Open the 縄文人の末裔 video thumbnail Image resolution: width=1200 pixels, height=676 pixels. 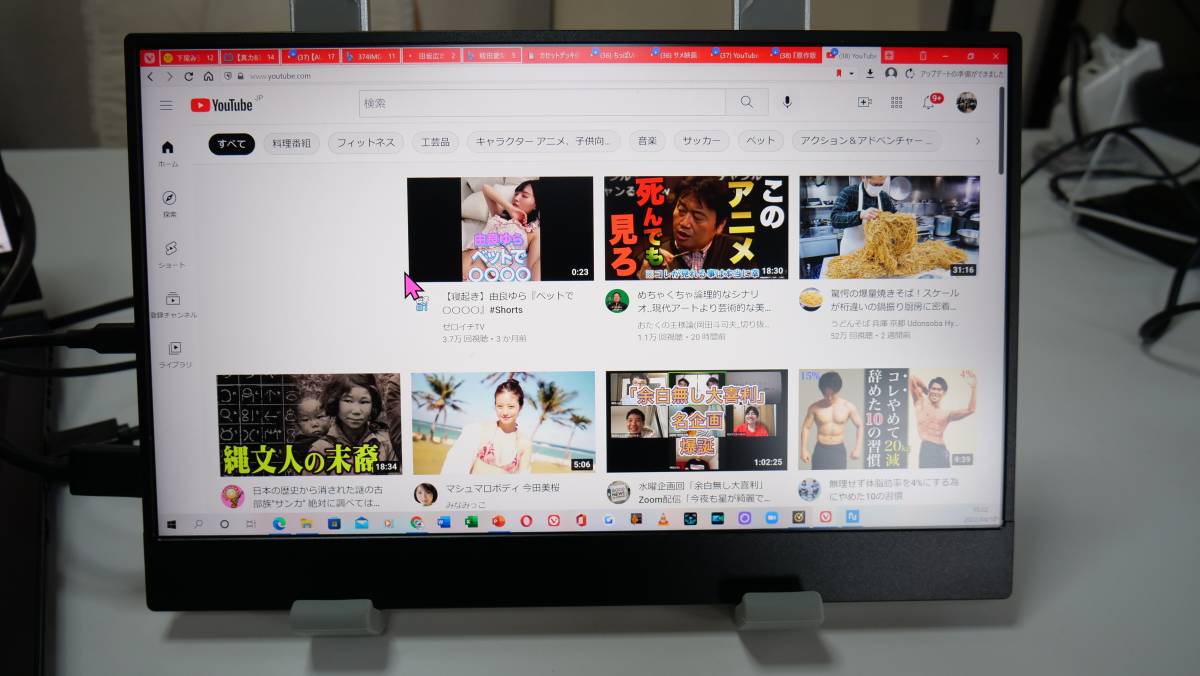point(309,424)
